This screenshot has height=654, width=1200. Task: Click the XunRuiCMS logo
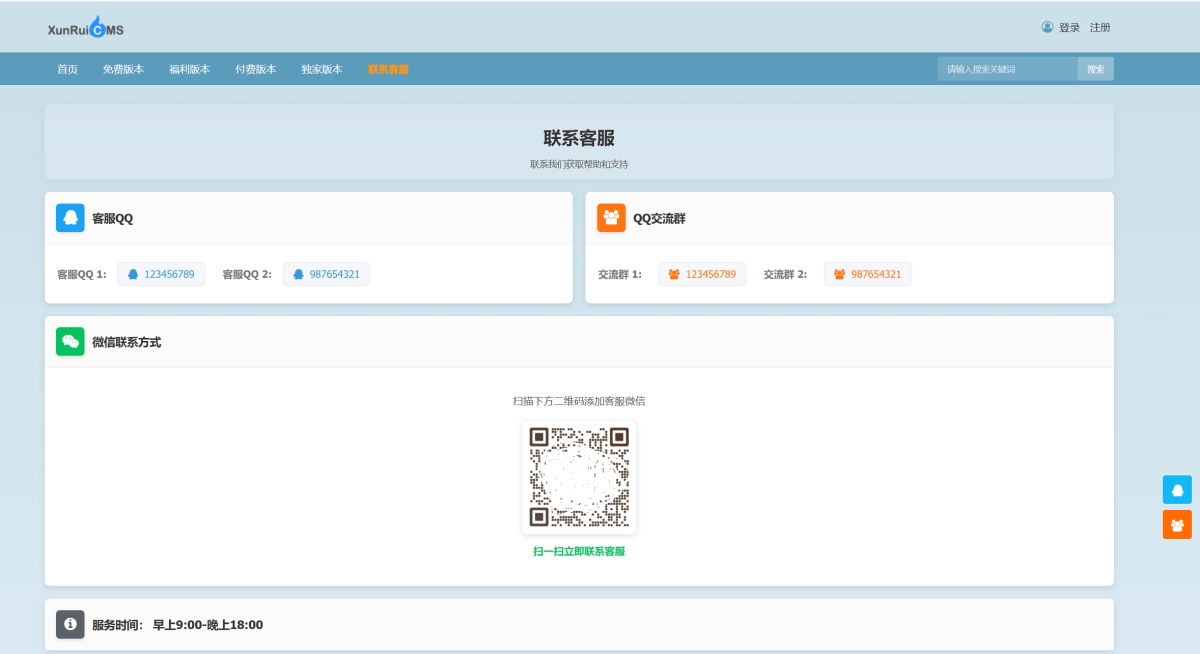86,27
